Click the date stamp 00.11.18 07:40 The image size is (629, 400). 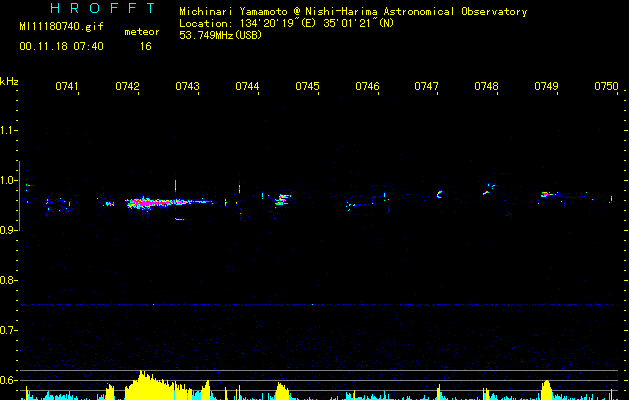(x=61, y=47)
